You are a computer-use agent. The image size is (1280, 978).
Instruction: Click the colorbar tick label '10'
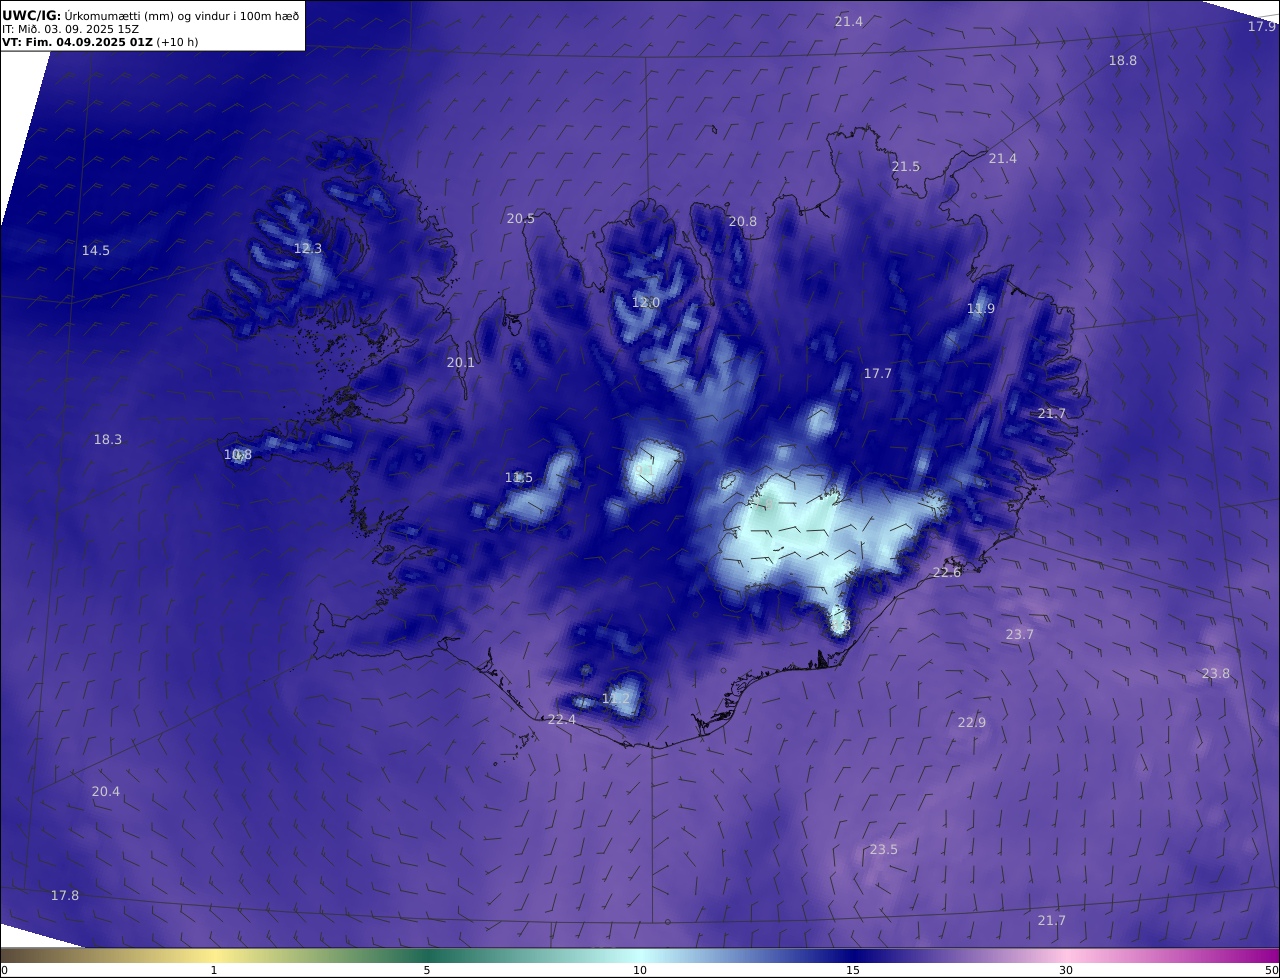[x=640, y=970]
